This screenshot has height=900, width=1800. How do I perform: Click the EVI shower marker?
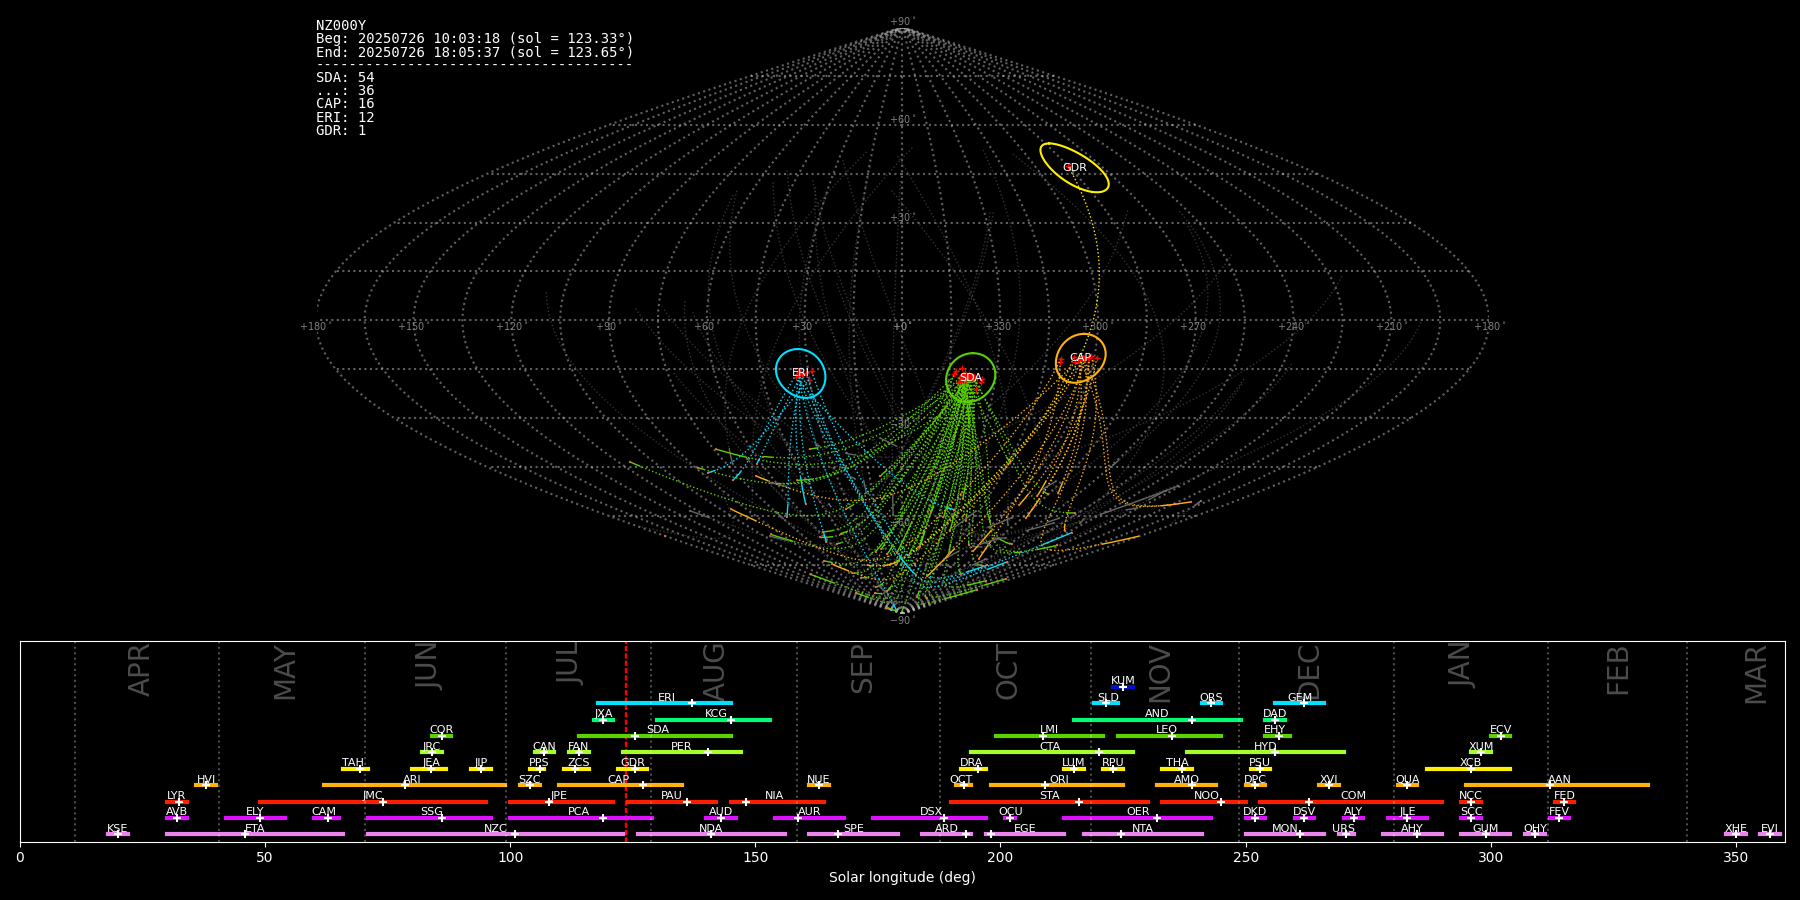(1770, 834)
